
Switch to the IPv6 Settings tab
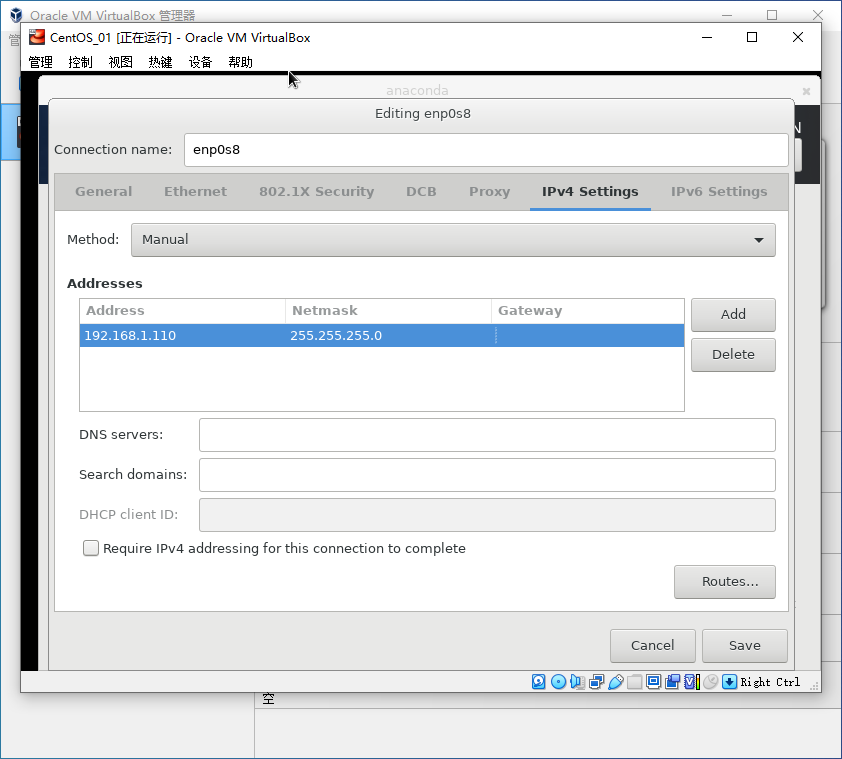[718, 192]
